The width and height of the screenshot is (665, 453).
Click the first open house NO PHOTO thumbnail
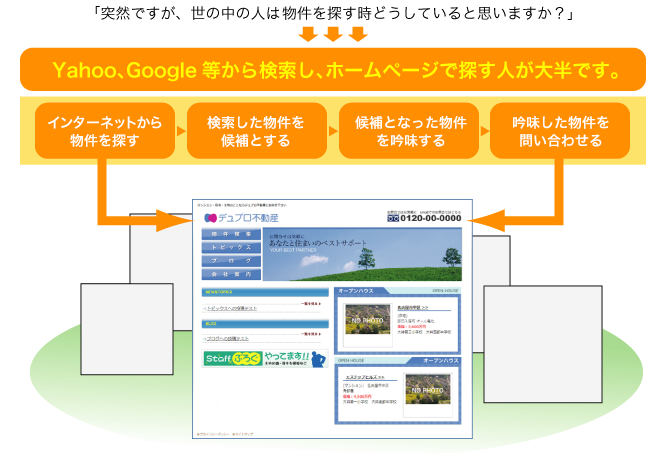[368, 320]
